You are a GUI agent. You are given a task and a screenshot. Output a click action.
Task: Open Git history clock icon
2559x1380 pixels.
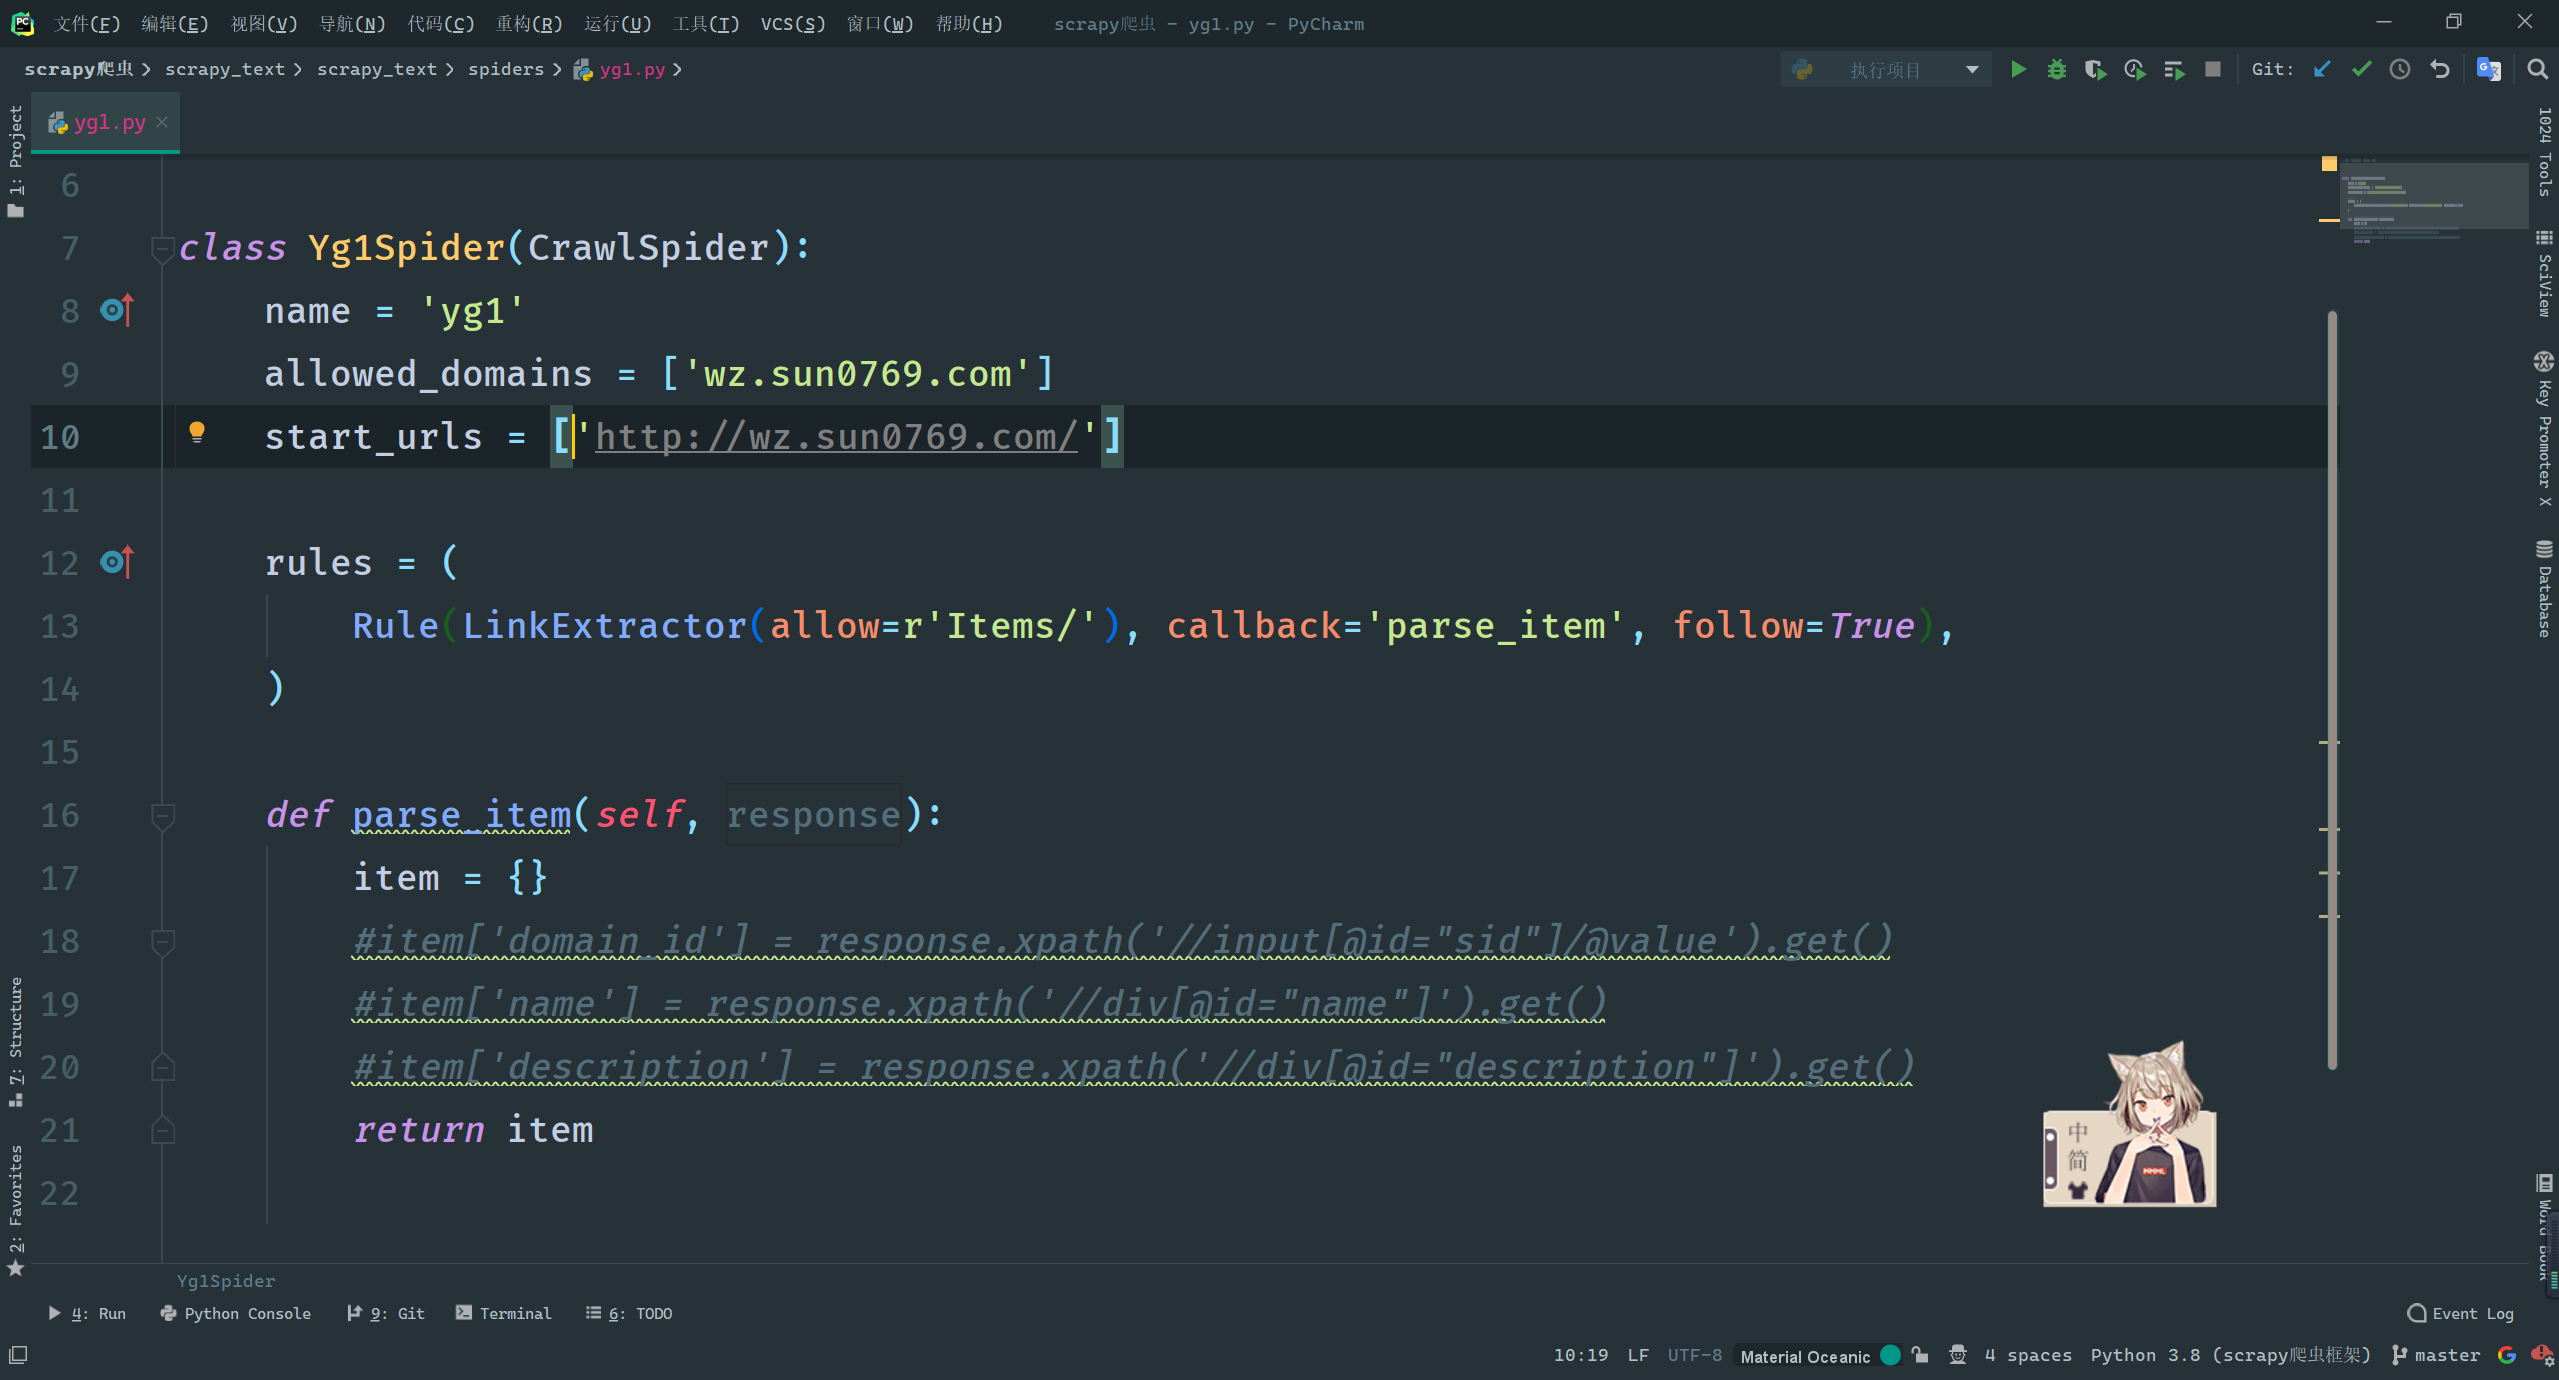[x=2400, y=69]
